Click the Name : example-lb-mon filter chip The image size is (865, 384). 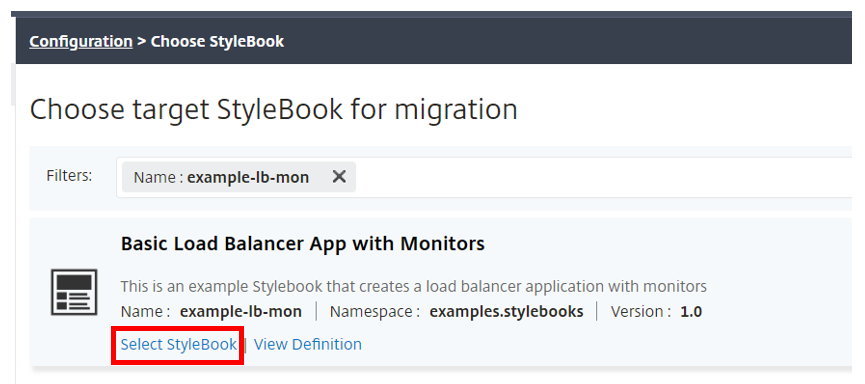239,177
